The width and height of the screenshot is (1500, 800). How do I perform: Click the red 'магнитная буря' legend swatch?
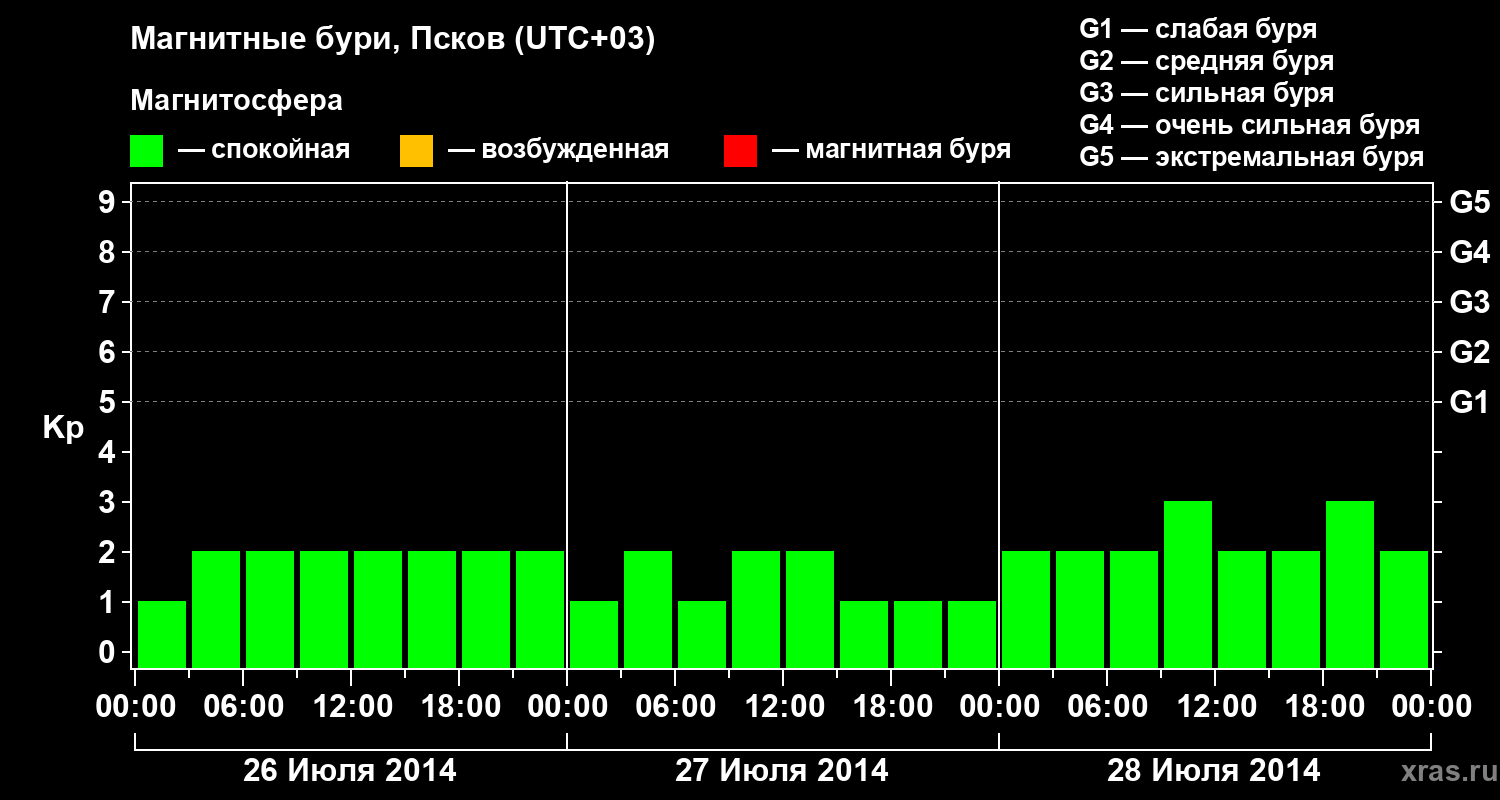coord(740,151)
